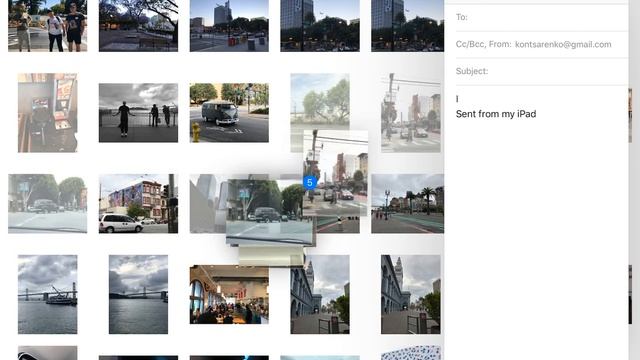This screenshot has width=640, height=360.
Task: Open the black and white waterfront silhouettes photo
Action: point(138,113)
